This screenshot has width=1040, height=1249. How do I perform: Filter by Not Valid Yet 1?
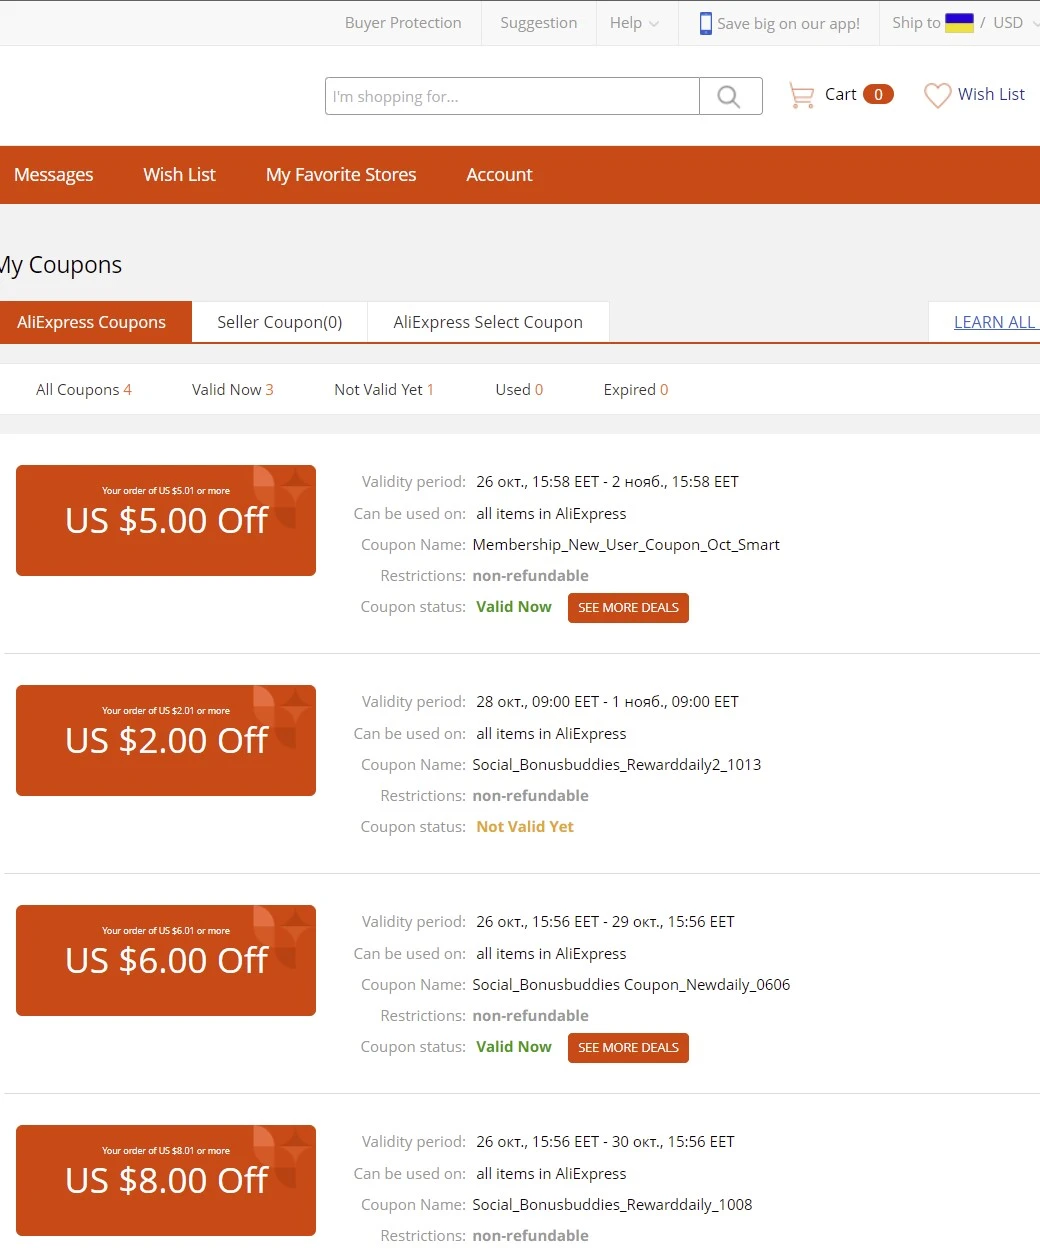(x=384, y=390)
